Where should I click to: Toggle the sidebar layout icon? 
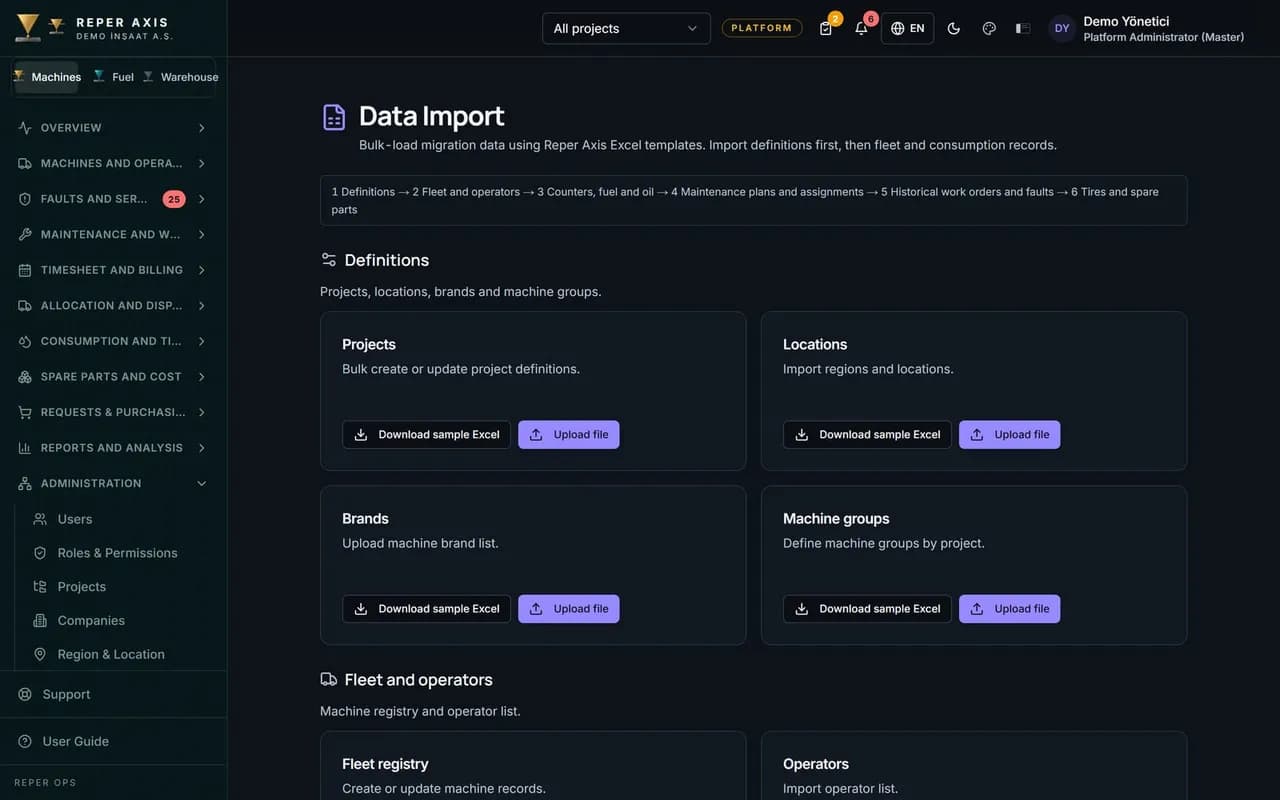point(1023,29)
